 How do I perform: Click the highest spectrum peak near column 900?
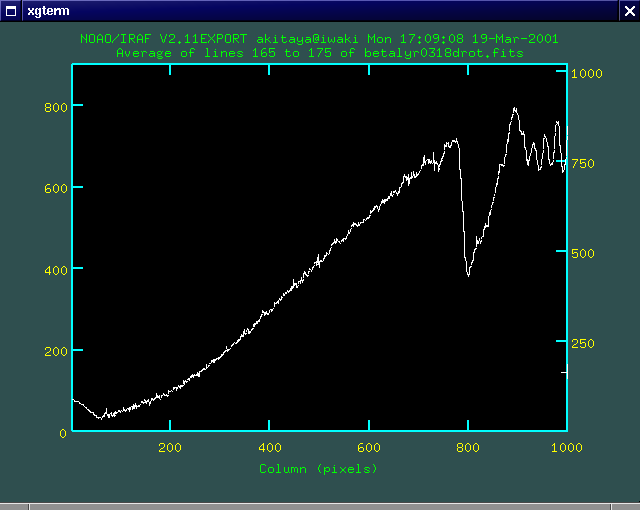tap(515, 108)
